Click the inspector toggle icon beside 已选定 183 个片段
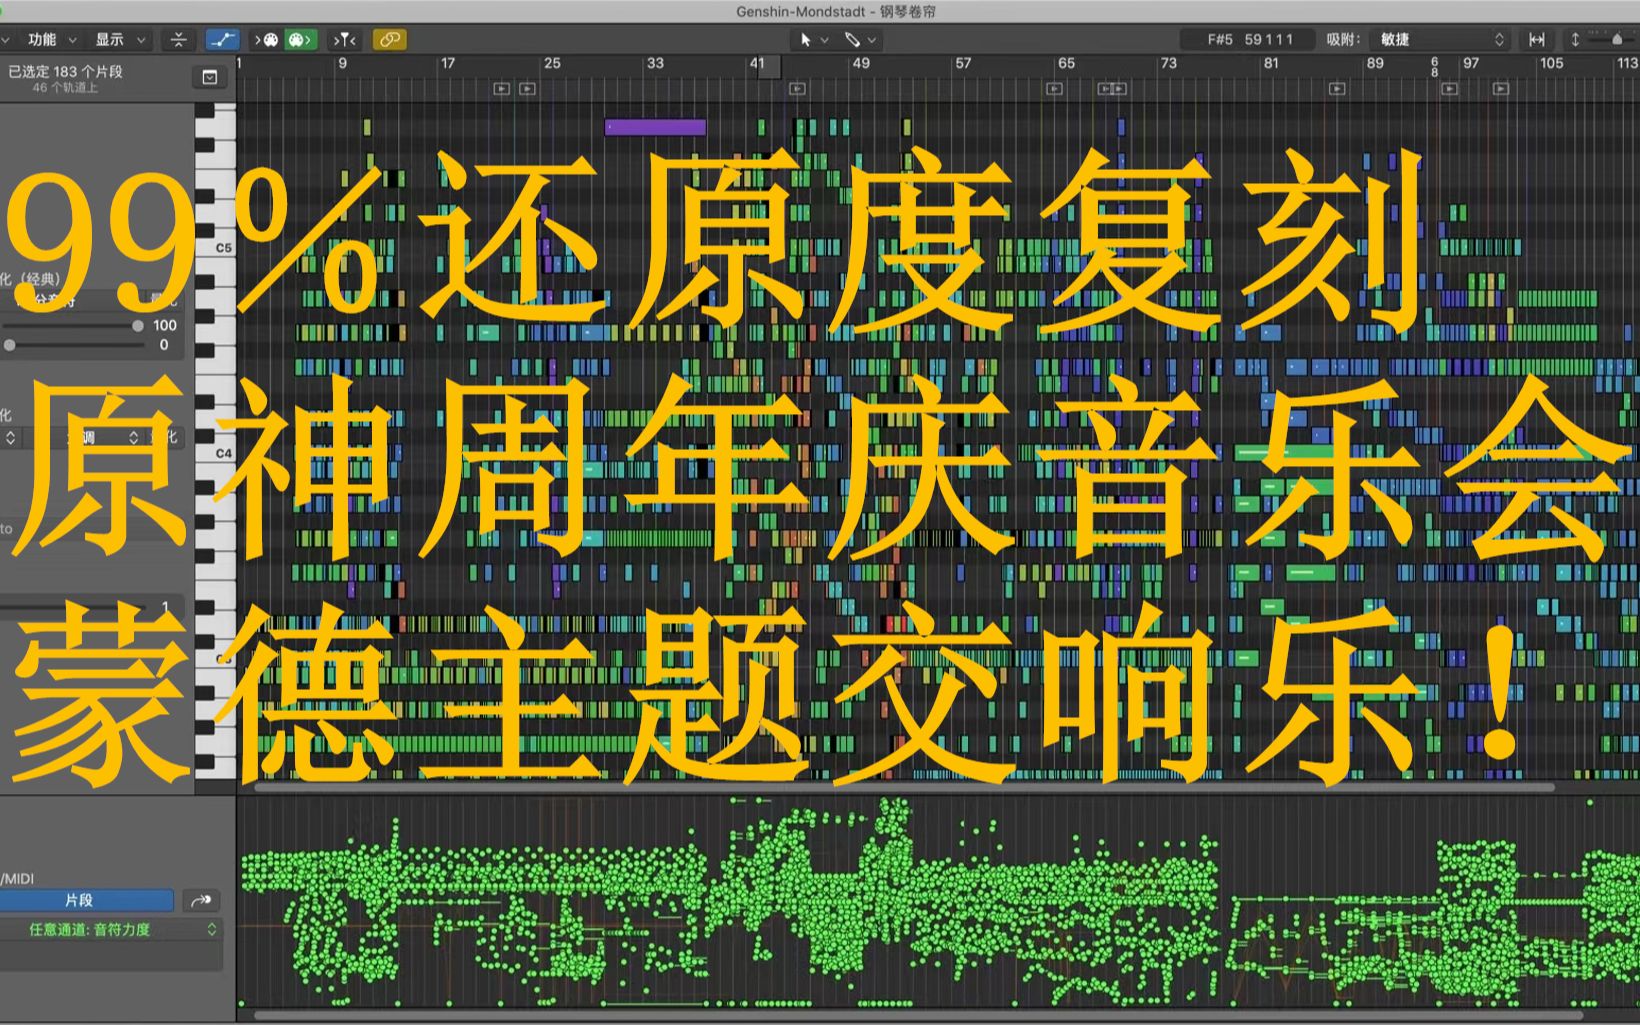This screenshot has height=1025, width=1640. click(209, 77)
